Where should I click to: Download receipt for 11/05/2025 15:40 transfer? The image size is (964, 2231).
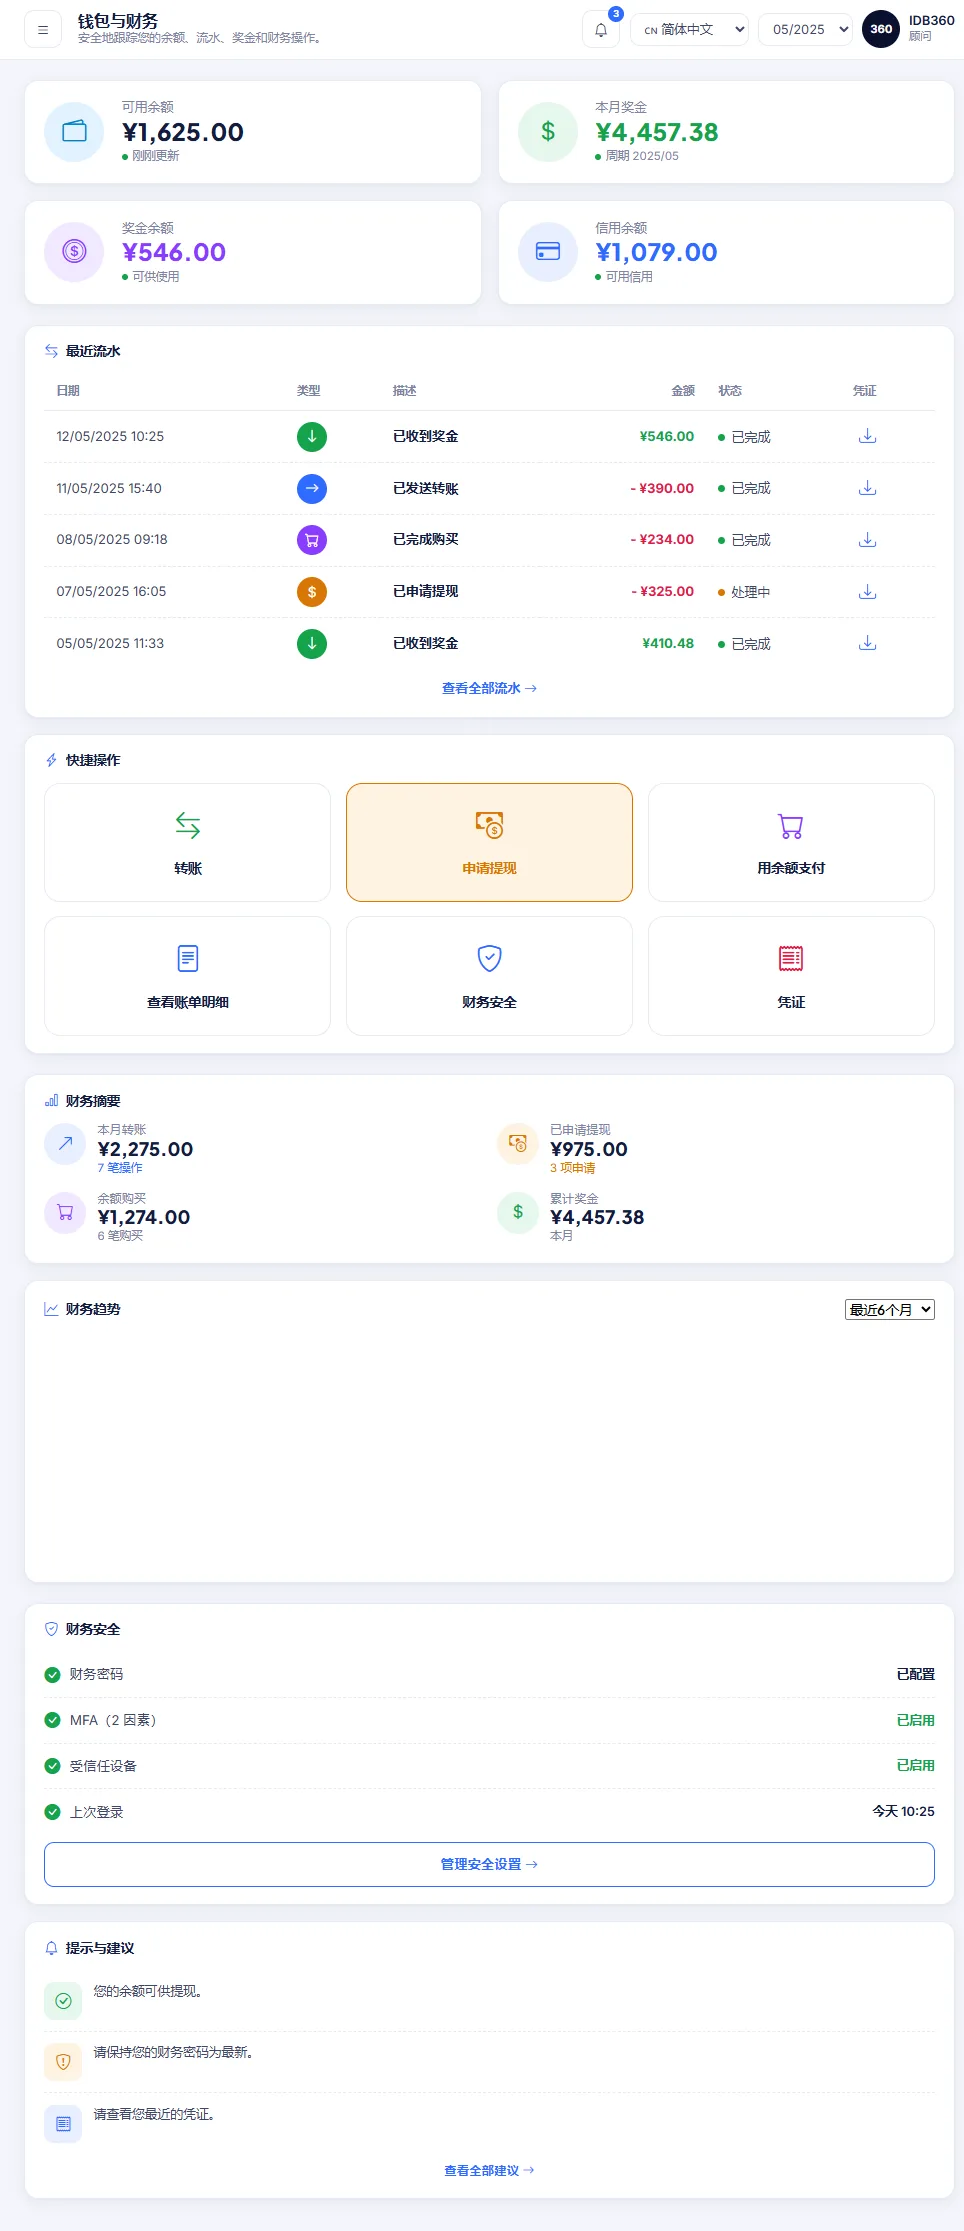(868, 488)
